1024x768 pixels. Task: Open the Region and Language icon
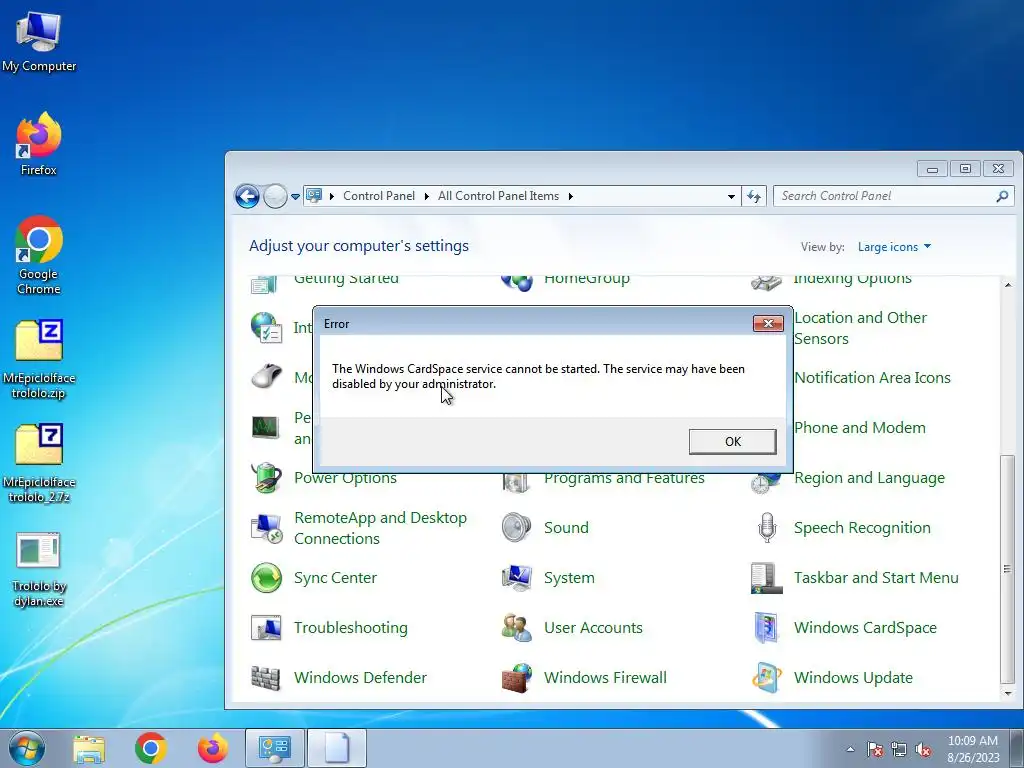[766, 482]
